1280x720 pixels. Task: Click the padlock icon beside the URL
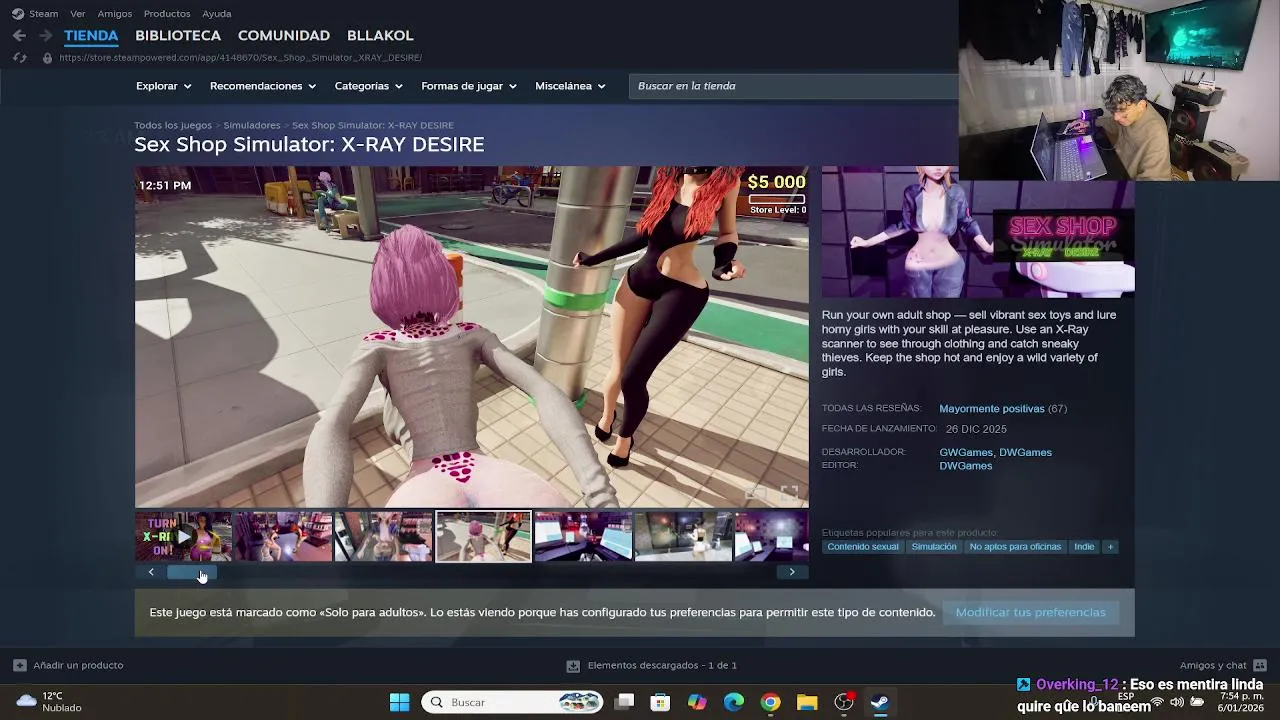click(47, 58)
